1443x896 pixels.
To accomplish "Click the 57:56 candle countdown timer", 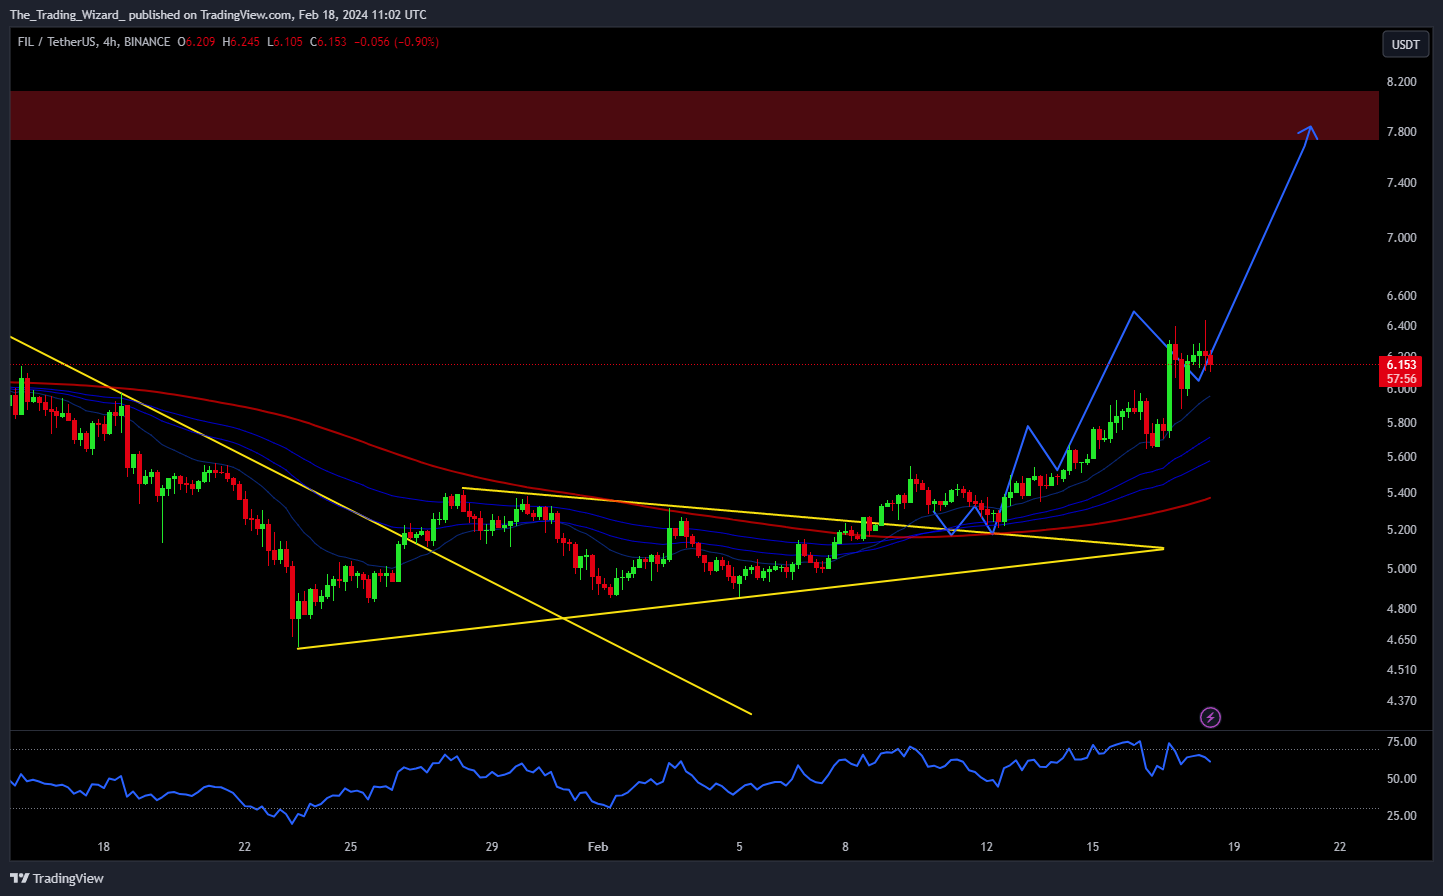I will pos(1401,379).
